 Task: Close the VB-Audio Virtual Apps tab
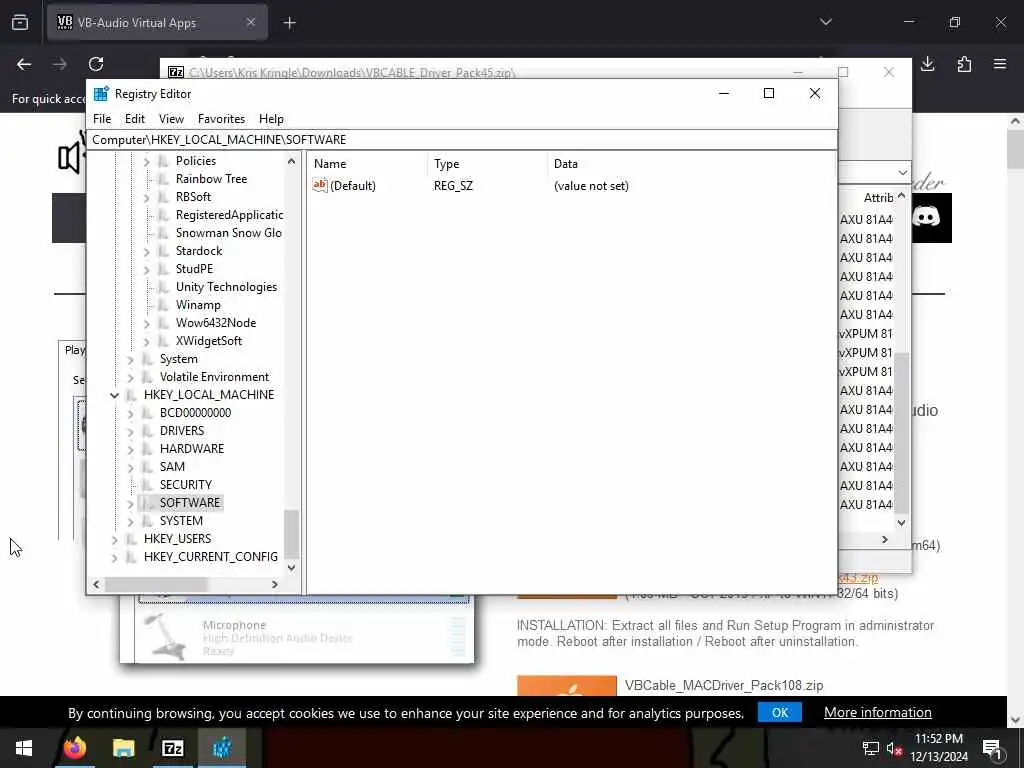click(251, 22)
